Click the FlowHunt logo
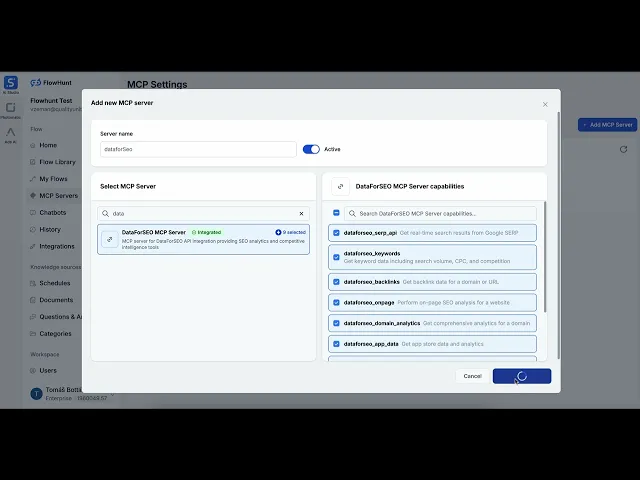Screen dimensions: 640x480 (51, 83)
